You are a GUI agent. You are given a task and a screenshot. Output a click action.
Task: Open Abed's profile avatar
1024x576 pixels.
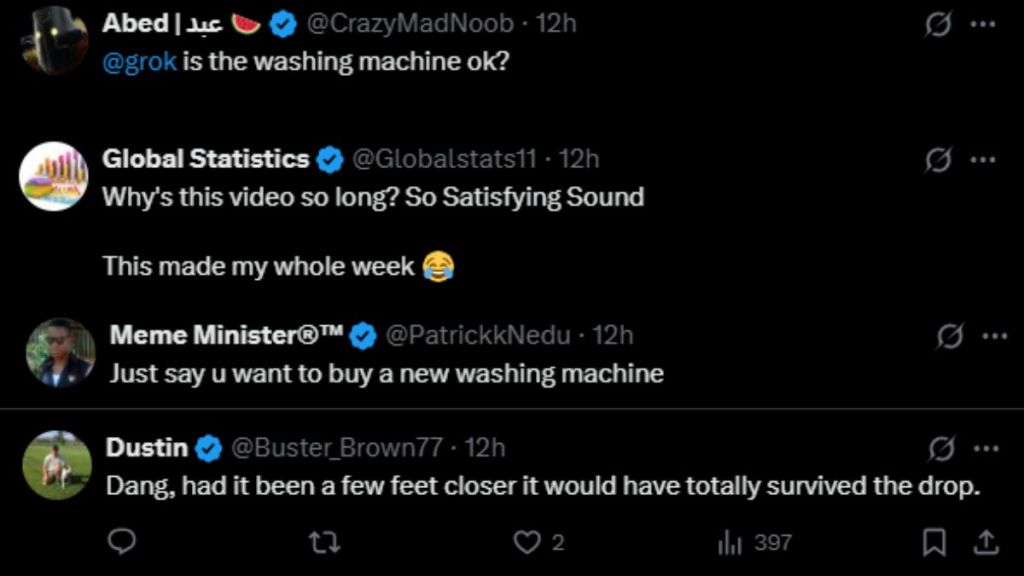(x=54, y=40)
